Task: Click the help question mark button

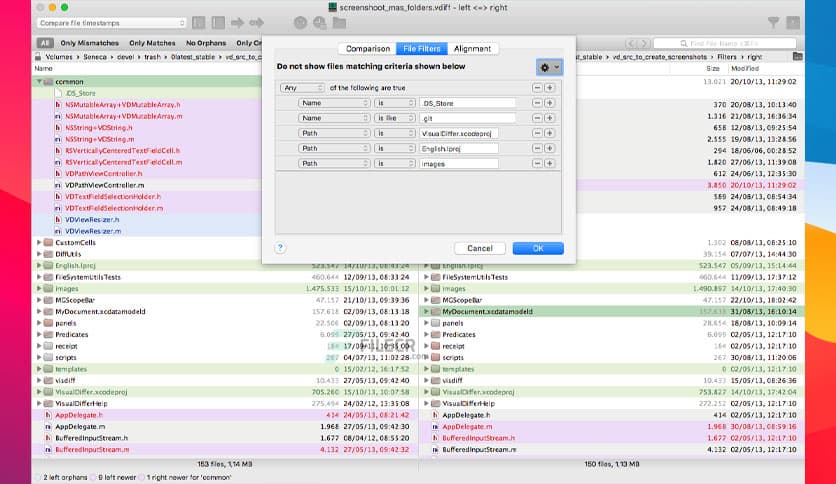Action: [280, 248]
